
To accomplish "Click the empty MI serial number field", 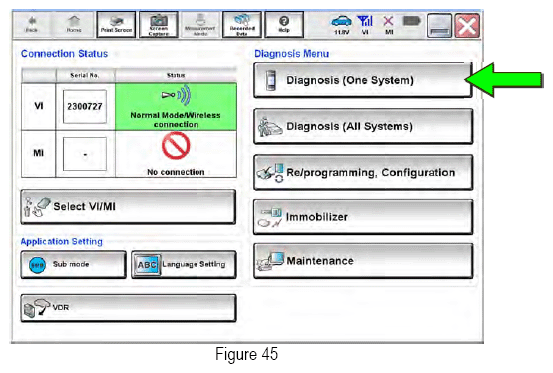I will coord(85,154).
